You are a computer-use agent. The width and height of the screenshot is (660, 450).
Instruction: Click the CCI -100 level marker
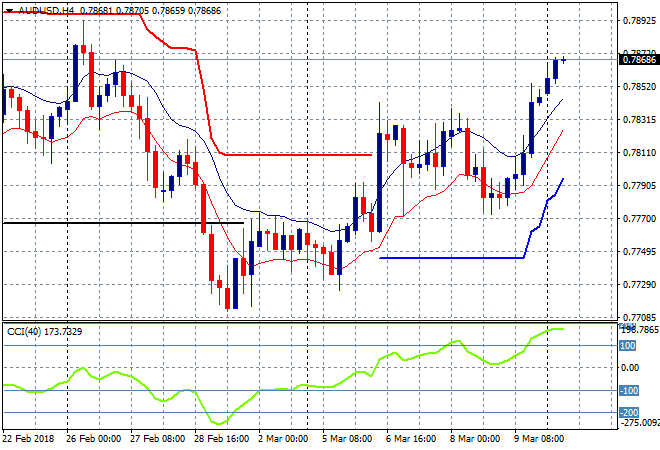point(629,391)
